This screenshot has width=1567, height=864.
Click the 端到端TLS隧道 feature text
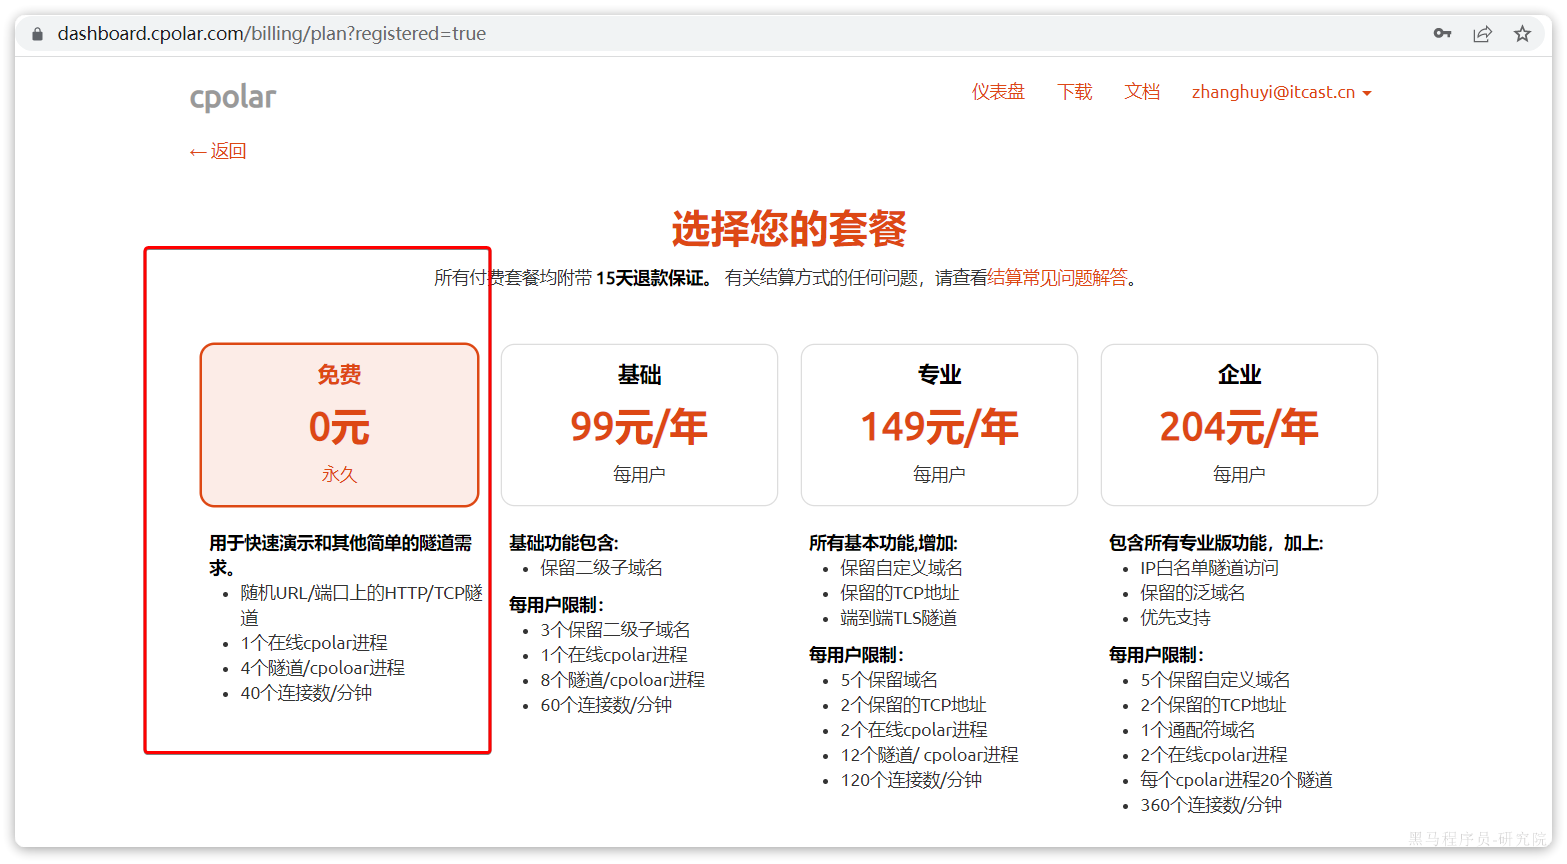(x=898, y=618)
